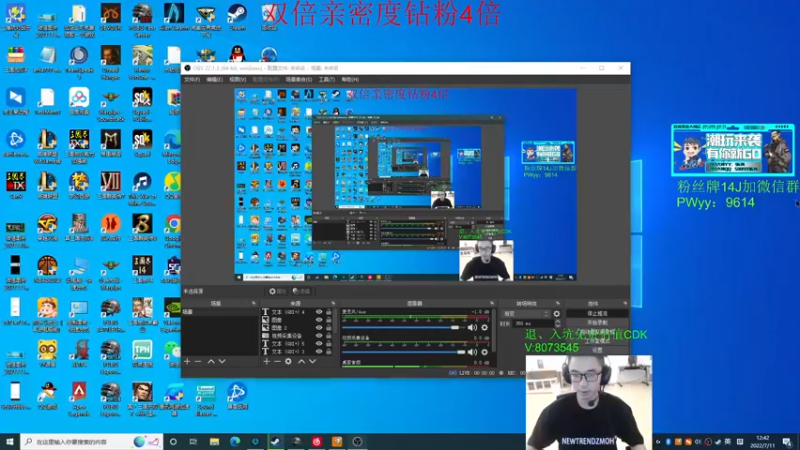Image resolution: width=800 pixels, height=450 pixels.
Task: Lock the 文本 (GDI+) 4 source
Action: point(329,312)
